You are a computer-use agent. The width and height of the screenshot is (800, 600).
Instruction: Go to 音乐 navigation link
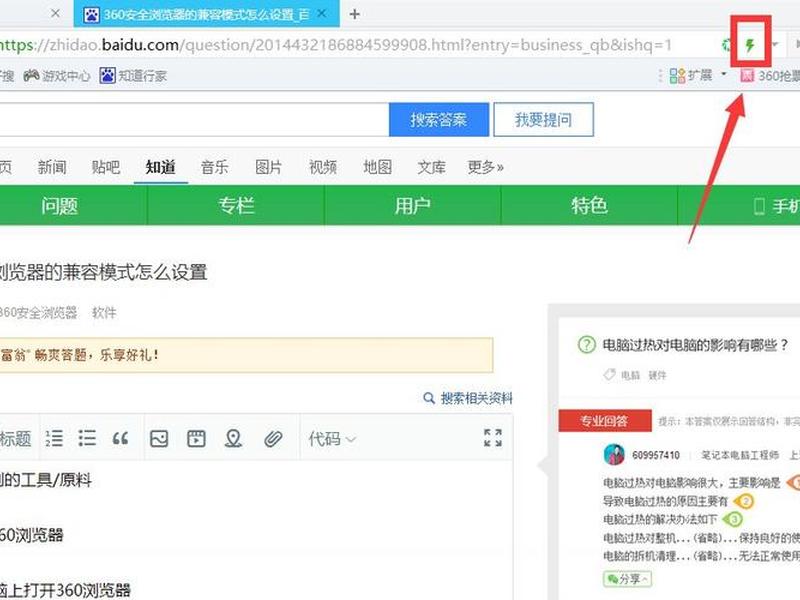coord(215,167)
